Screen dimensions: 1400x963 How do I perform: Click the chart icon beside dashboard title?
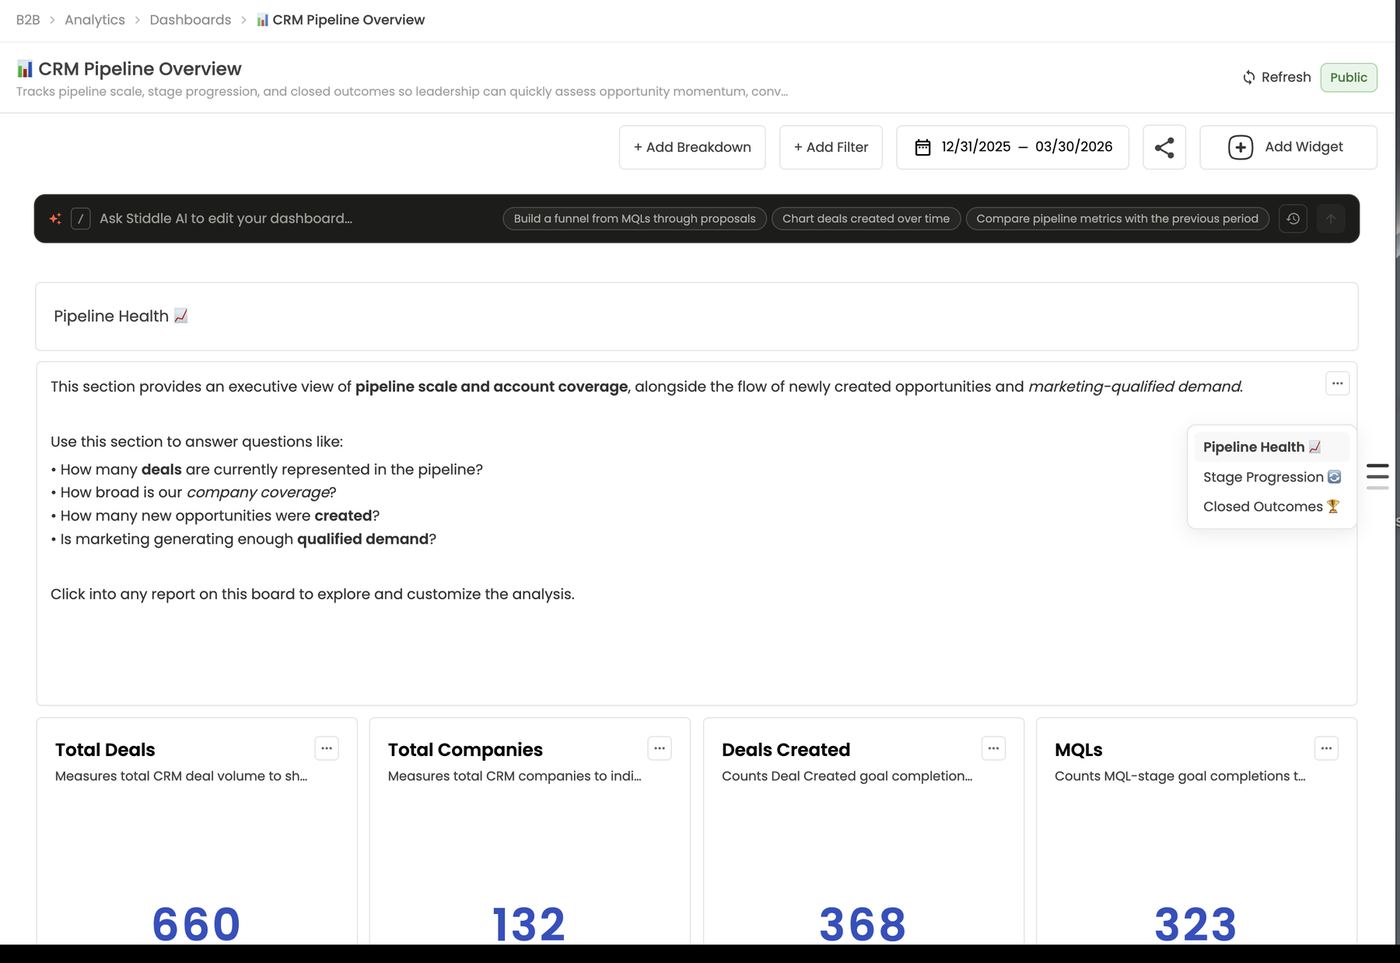point(25,69)
